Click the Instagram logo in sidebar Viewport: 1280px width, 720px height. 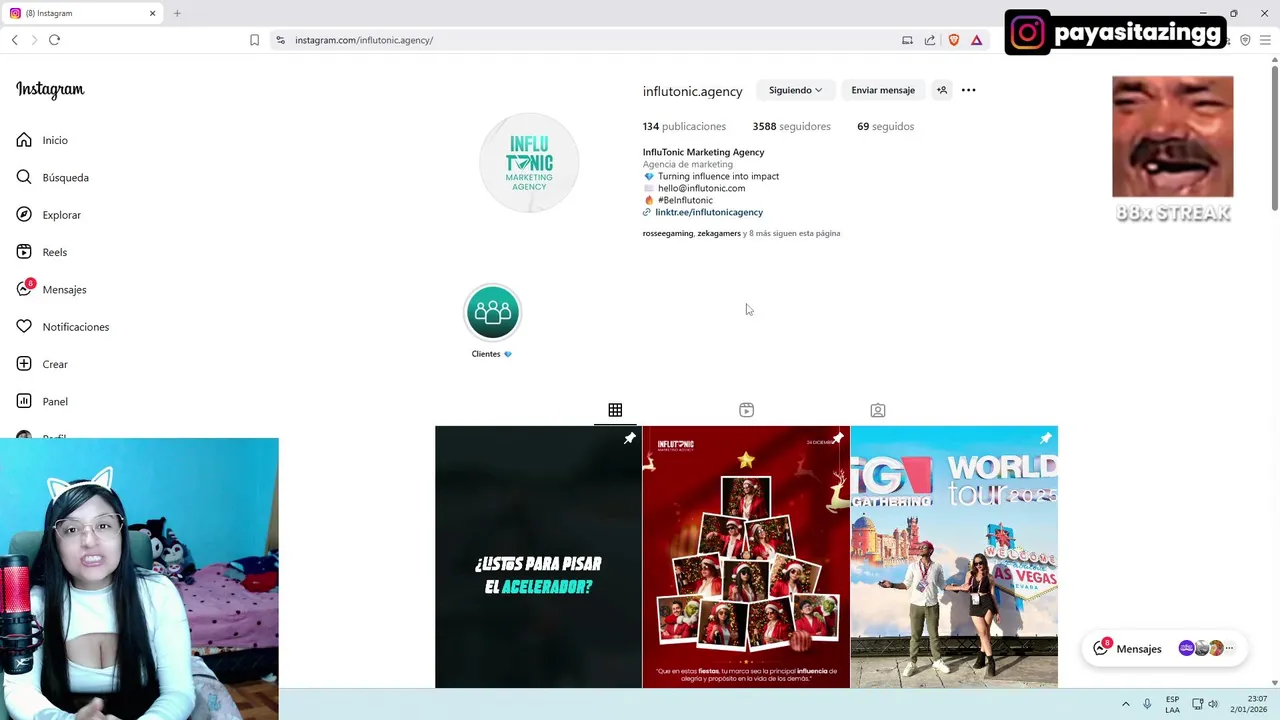pos(50,90)
